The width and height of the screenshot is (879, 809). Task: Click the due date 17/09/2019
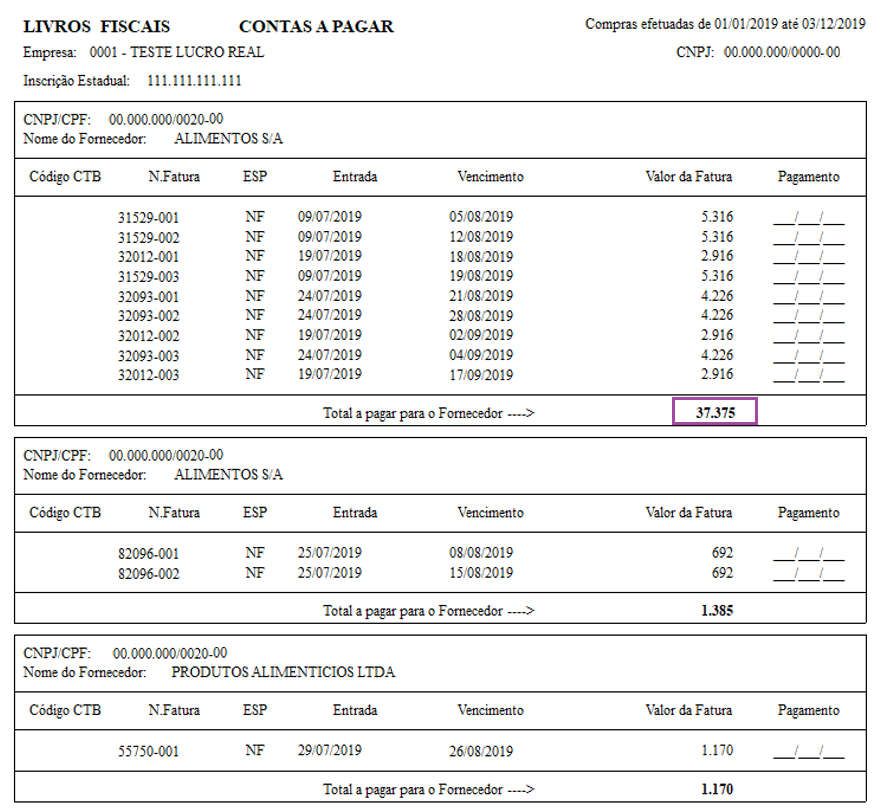(481, 375)
